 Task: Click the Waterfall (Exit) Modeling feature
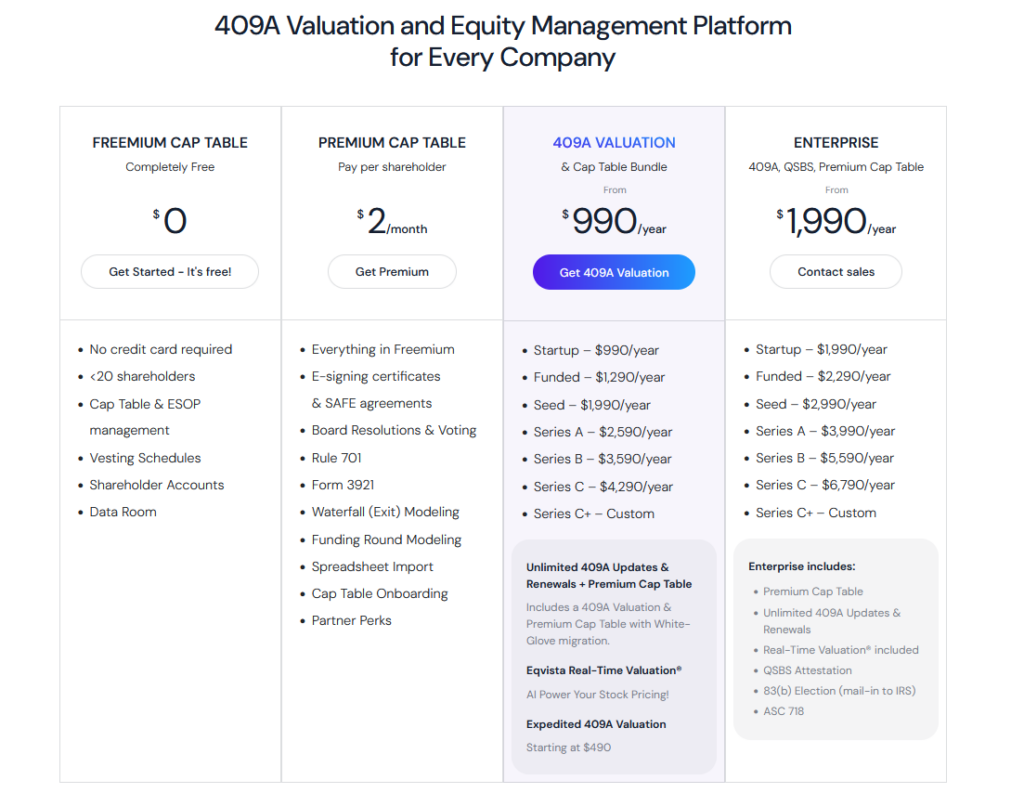[x=385, y=512]
